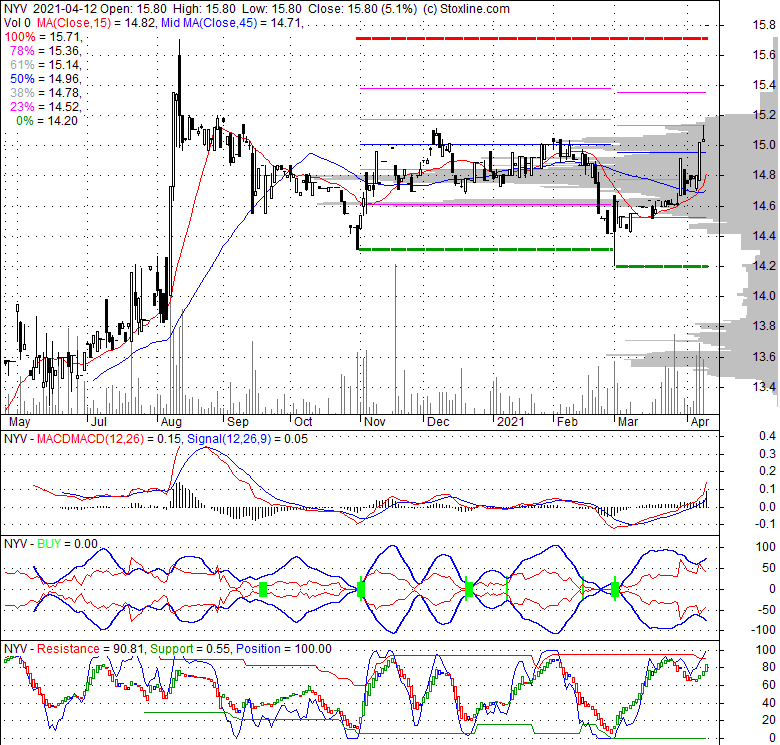Screen dimensions: 780x745
Task: Click the Aug label on time axis
Action: pyautogui.click(x=171, y=422)
